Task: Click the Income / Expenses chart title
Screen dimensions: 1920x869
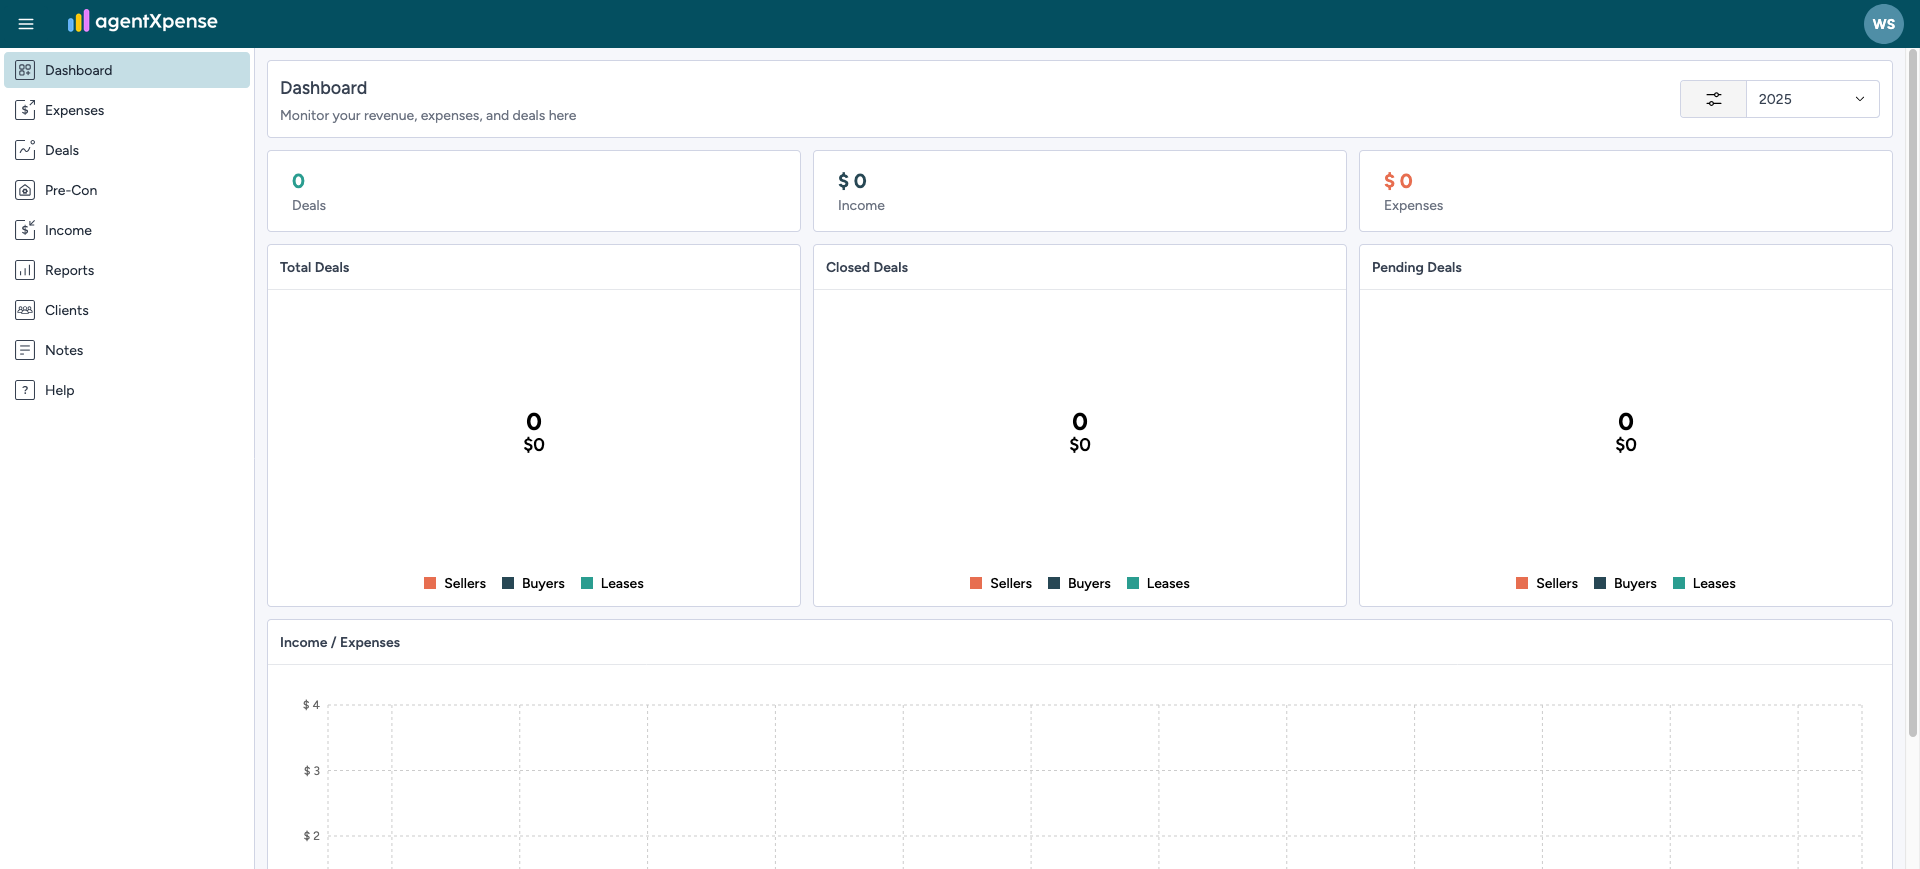Action: coord(340,642)
